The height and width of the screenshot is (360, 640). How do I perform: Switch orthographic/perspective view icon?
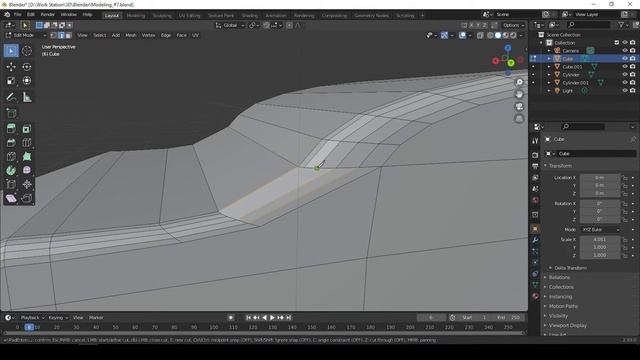point(519,119)
